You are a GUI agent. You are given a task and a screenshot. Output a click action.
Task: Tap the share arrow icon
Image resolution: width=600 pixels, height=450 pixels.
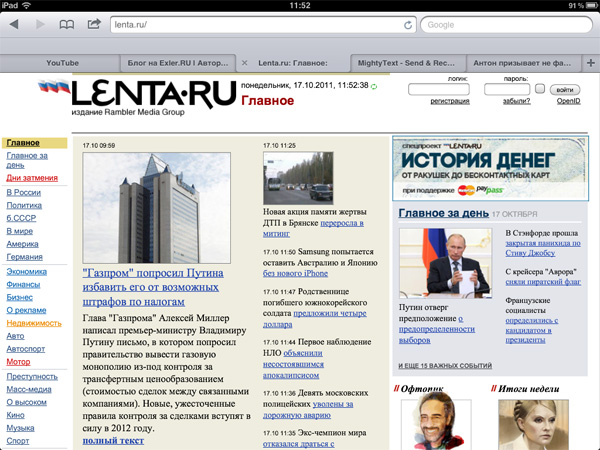[x=94, y=23]
